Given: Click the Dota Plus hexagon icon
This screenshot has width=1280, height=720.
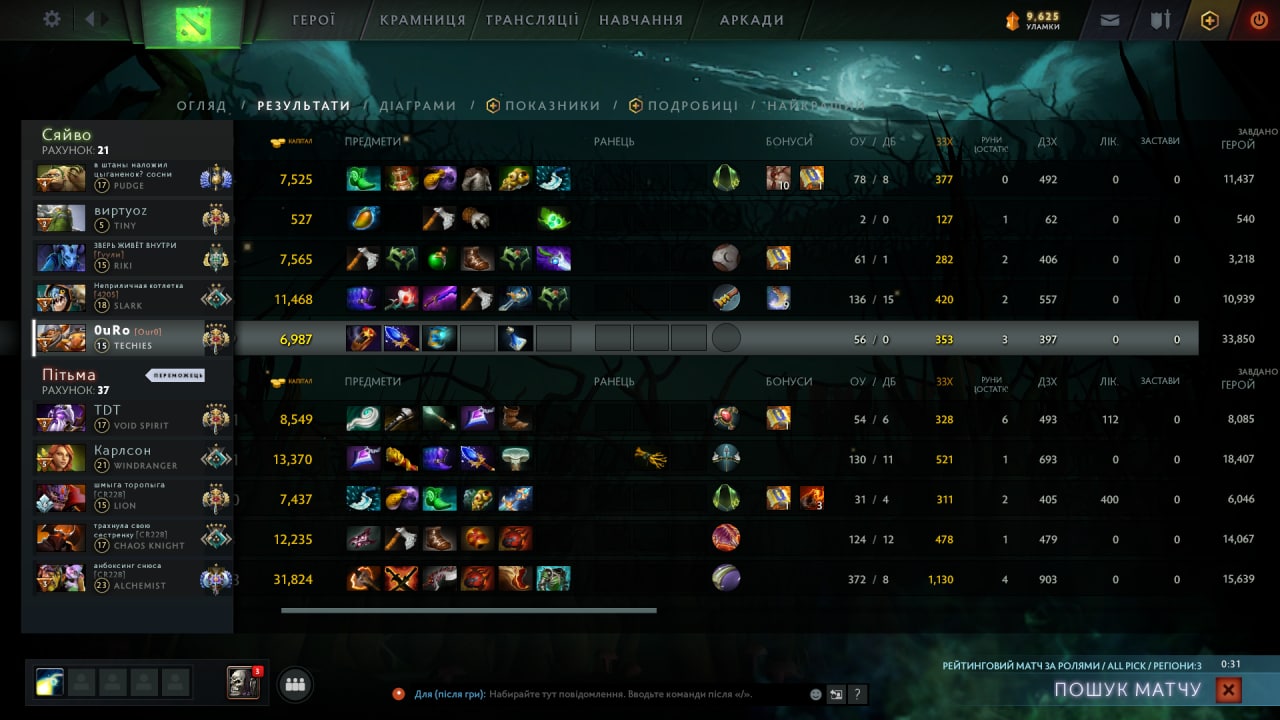Looking at the screenshot, I should [x=1210, y=20].
